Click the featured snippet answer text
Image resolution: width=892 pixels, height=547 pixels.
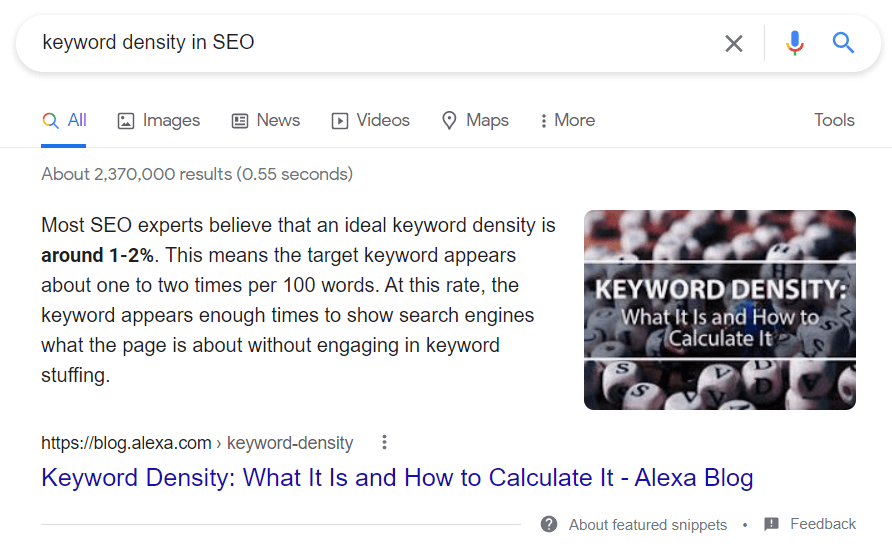coord(290,300)
